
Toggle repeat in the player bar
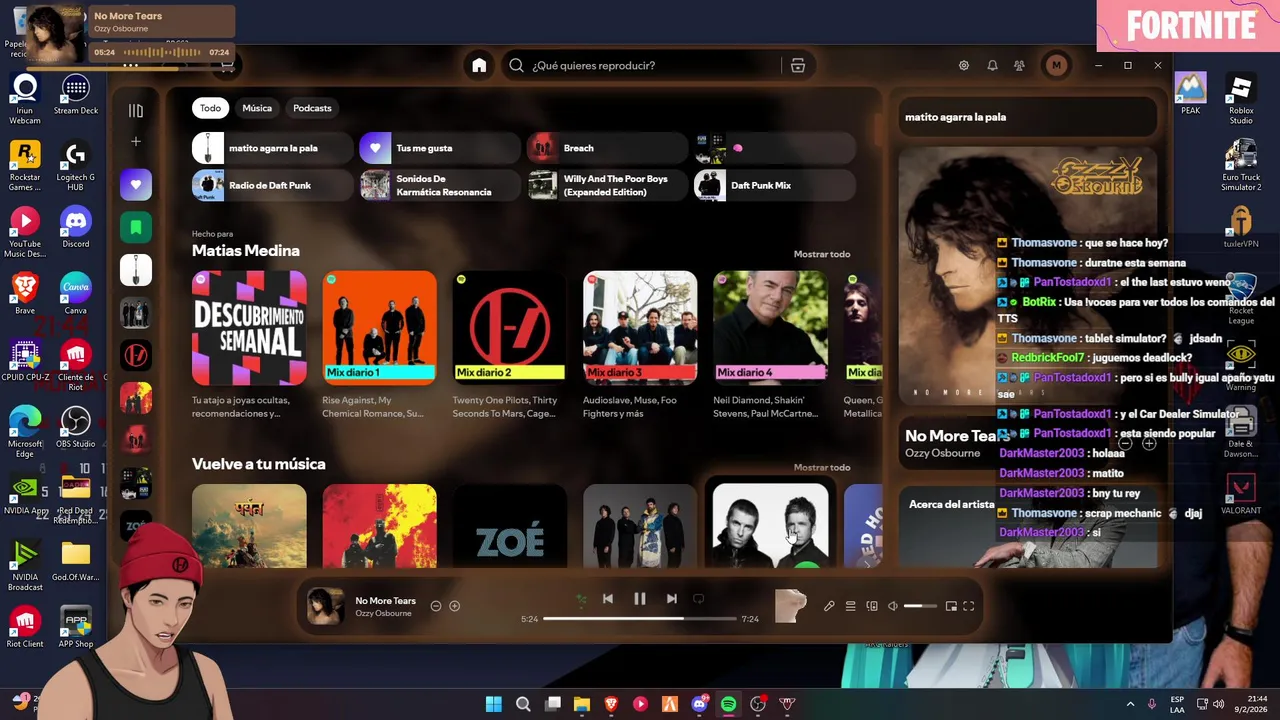coord(698,599)
